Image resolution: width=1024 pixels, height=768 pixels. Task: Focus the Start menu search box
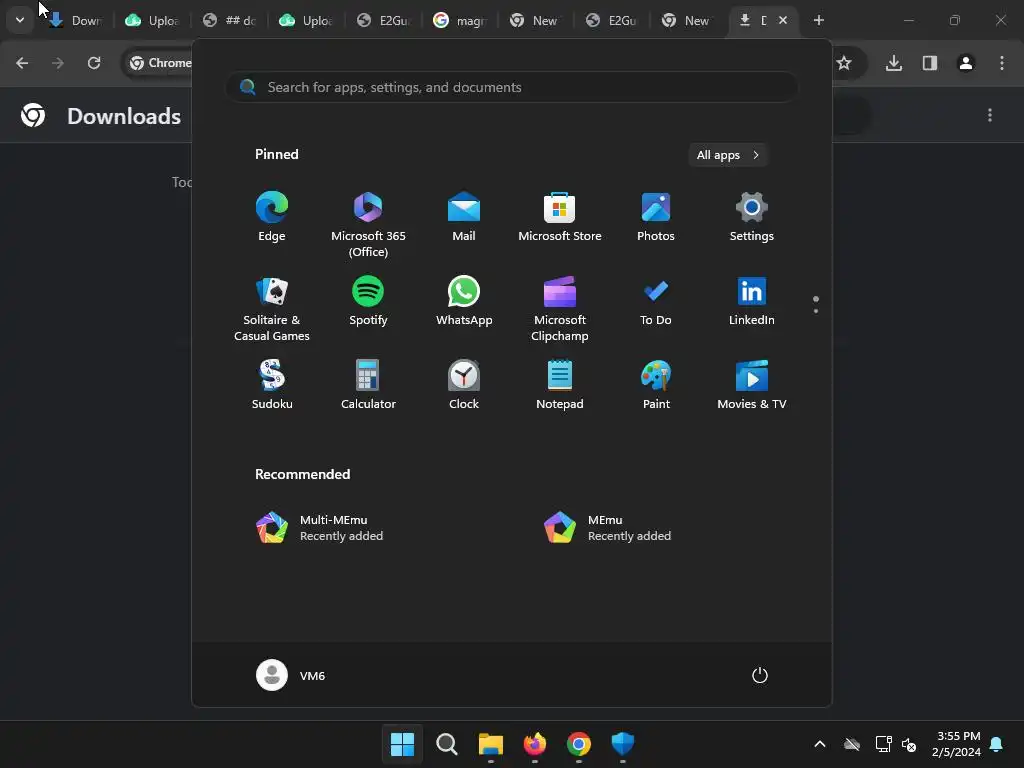point(512,87)
